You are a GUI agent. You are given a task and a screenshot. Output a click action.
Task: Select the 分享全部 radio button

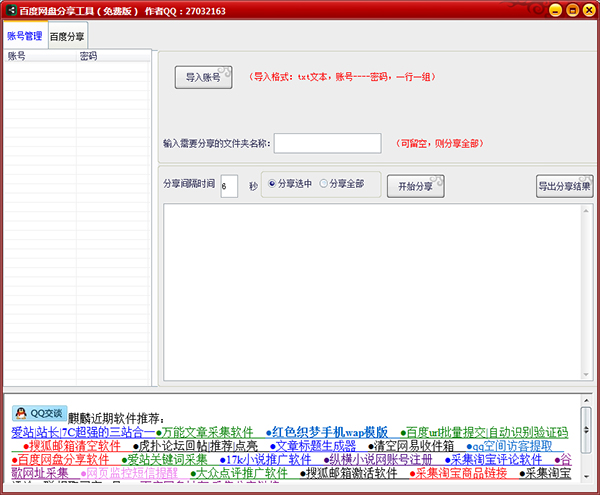323,185
